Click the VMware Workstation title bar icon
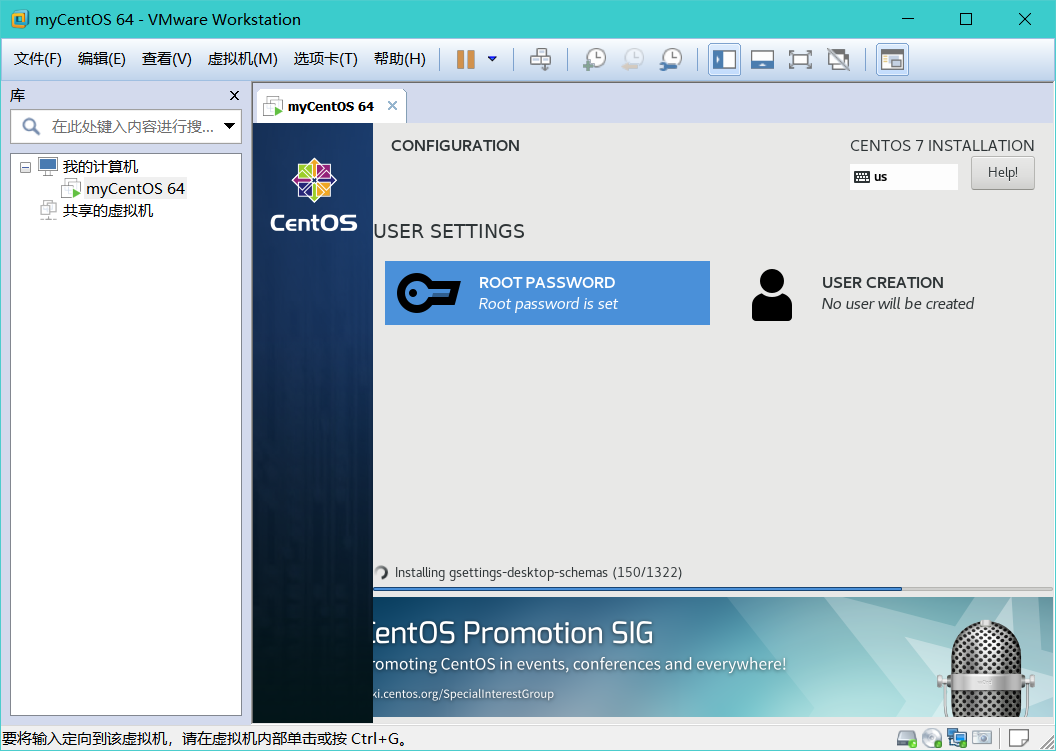The image size is (1056, 751). pos(20,19)
